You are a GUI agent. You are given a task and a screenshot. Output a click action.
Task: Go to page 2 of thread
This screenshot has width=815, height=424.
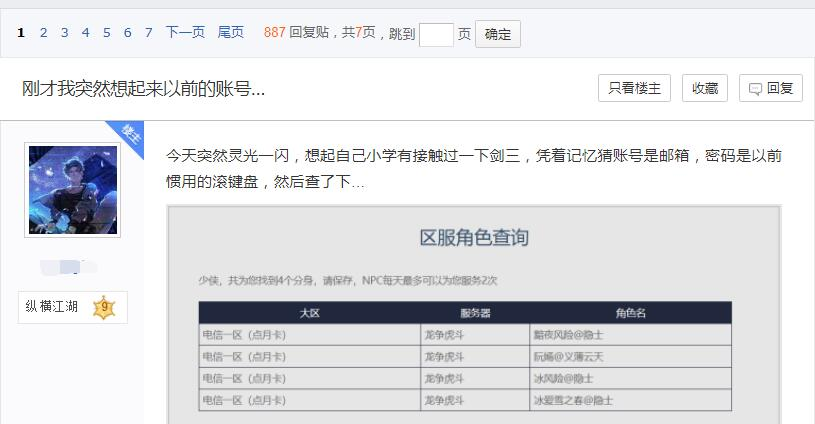pyautogui.click(x=44, y=33)
